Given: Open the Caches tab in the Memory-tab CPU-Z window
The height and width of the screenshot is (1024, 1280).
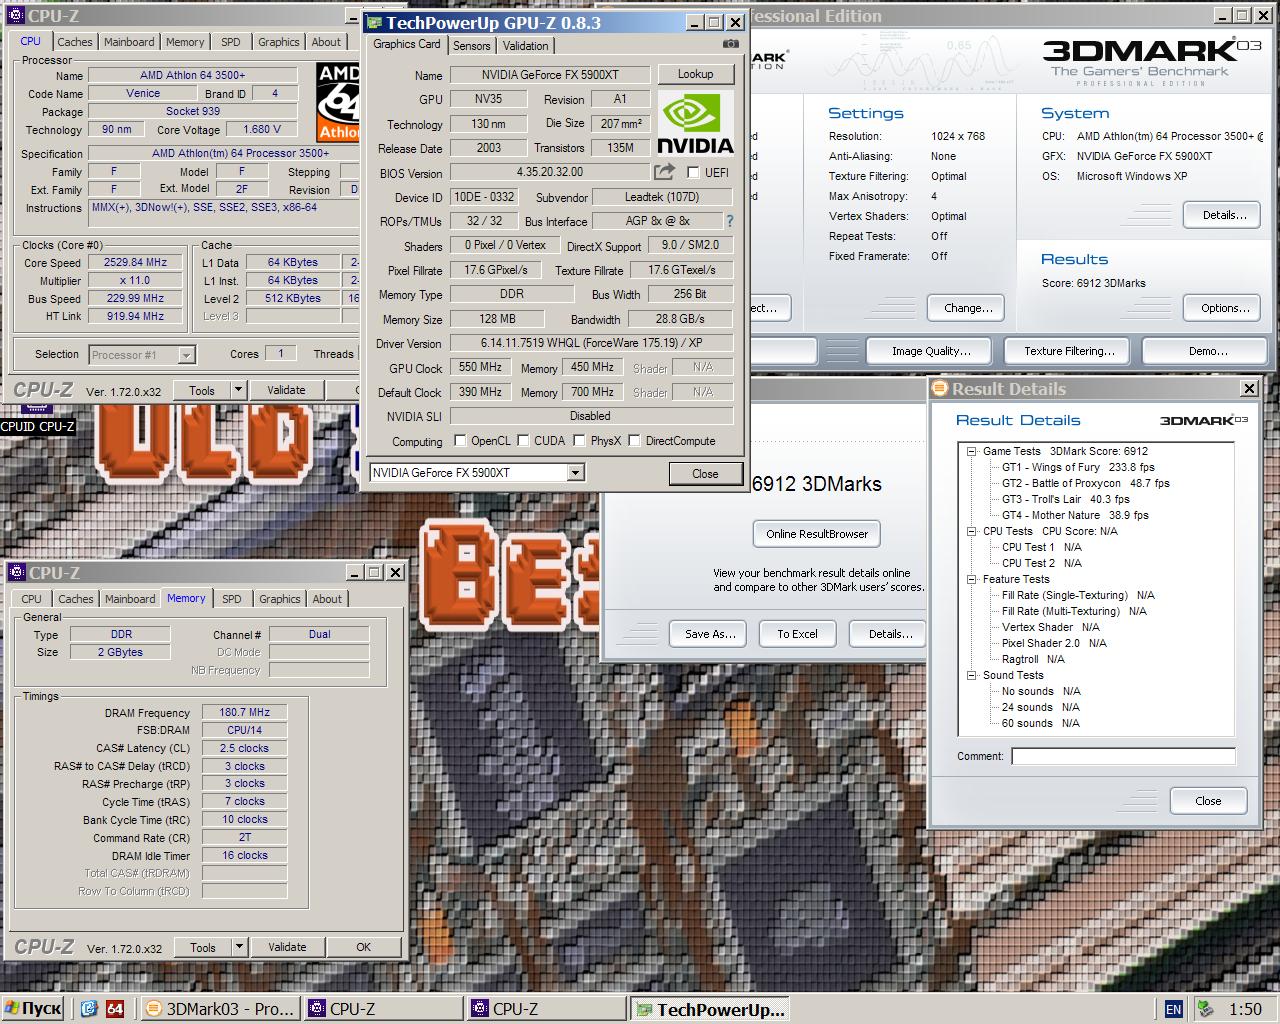Looking at the screenshot, I should point(75,599).
